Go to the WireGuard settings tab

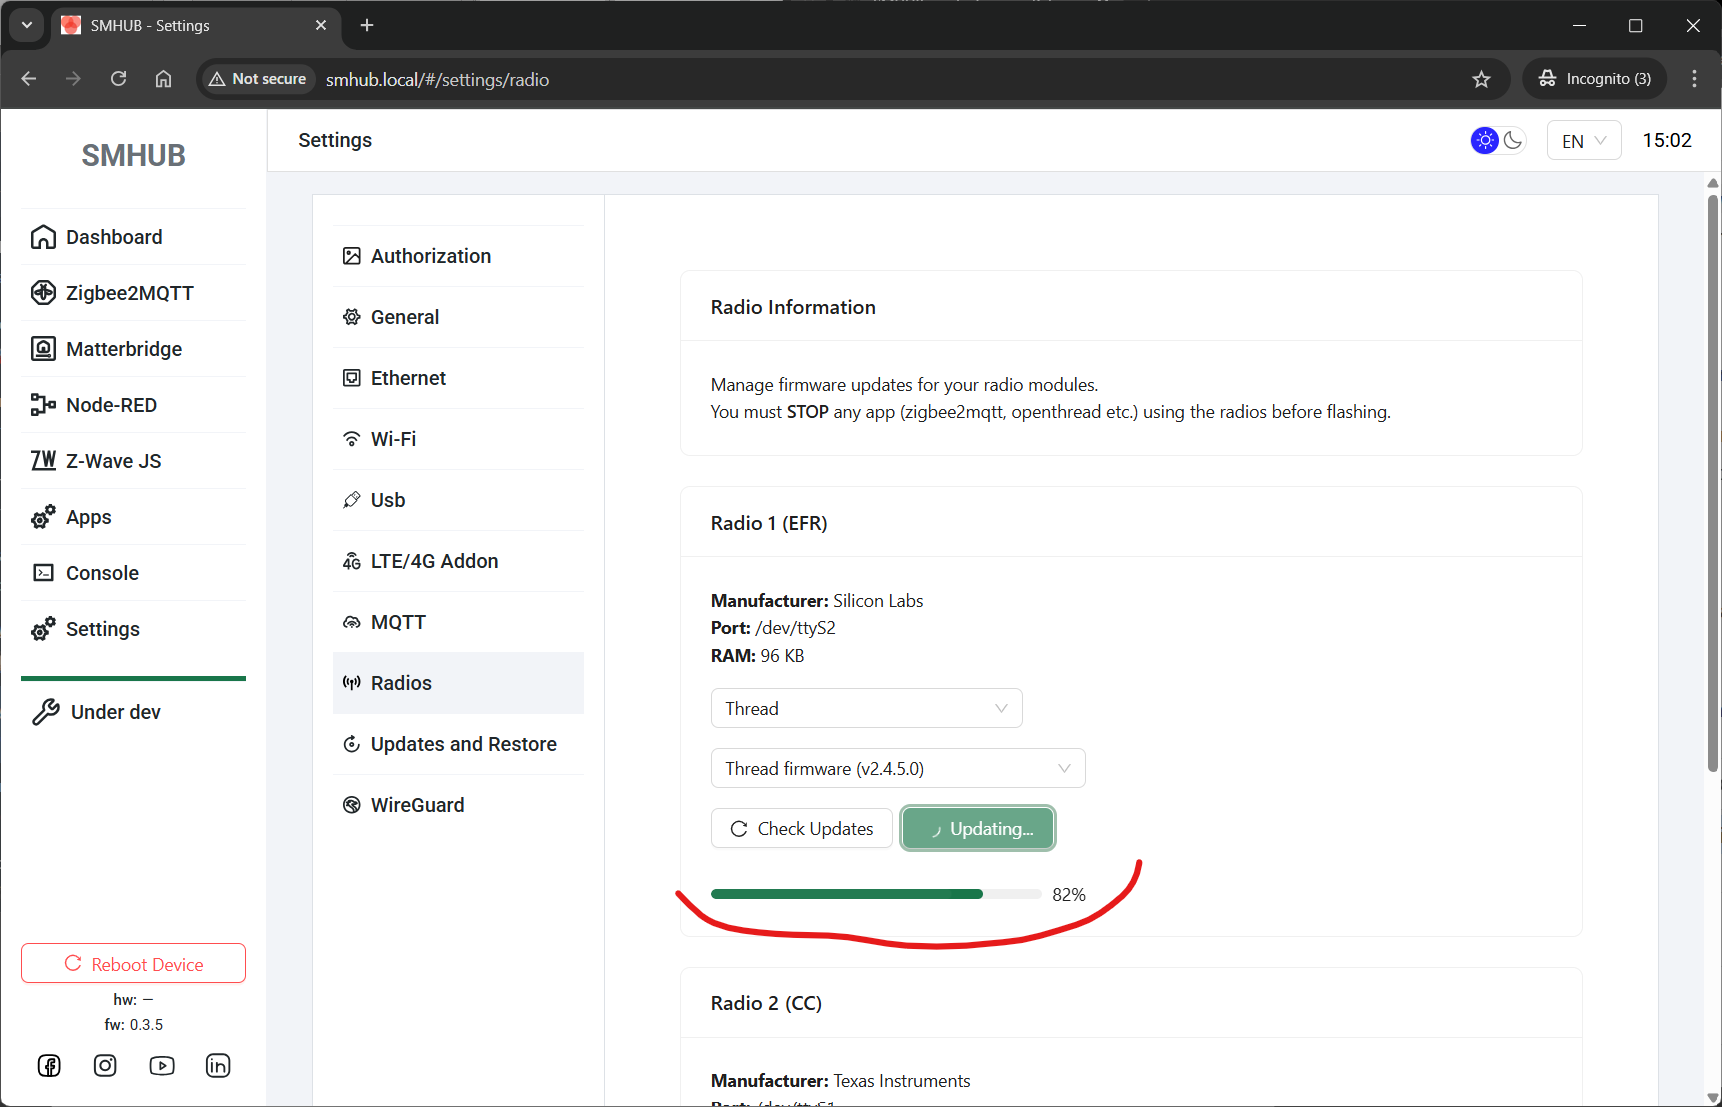point(417,805)
